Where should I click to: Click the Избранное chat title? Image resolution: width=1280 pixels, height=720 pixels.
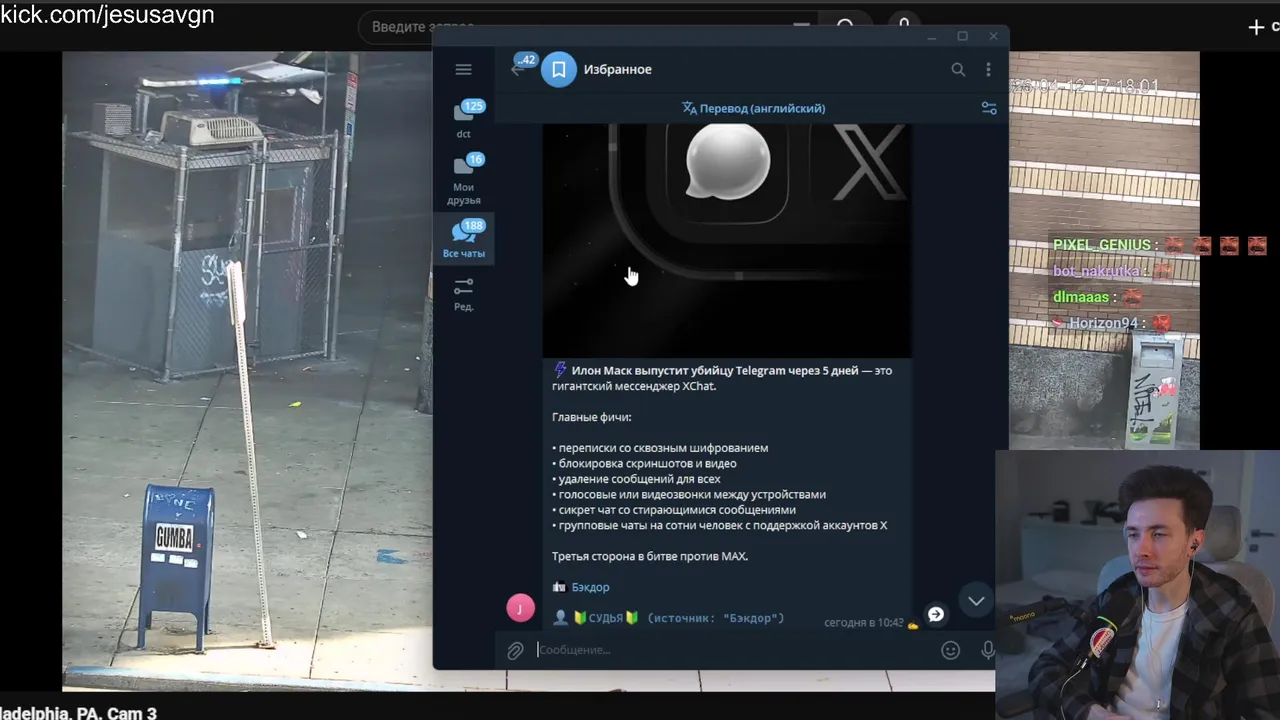click(618, 69)
